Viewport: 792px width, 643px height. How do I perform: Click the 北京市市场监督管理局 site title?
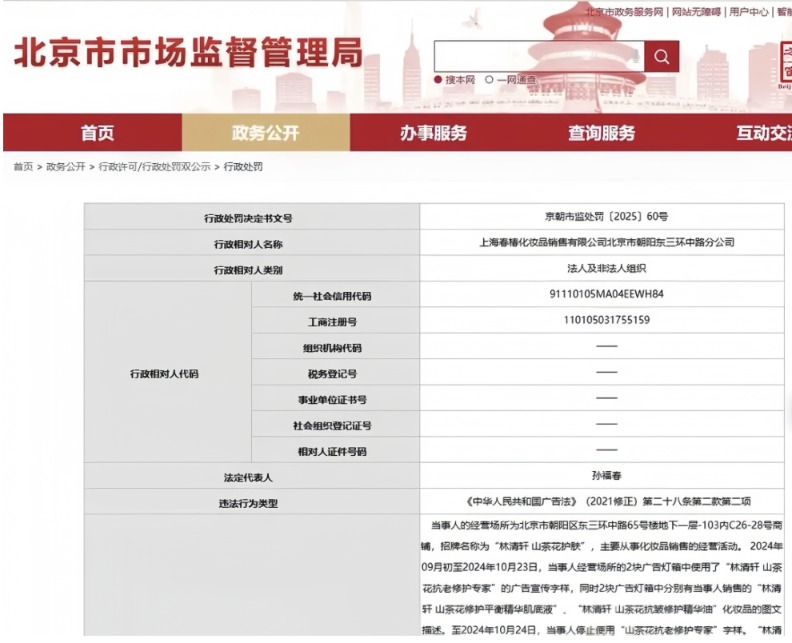point(187,53)
